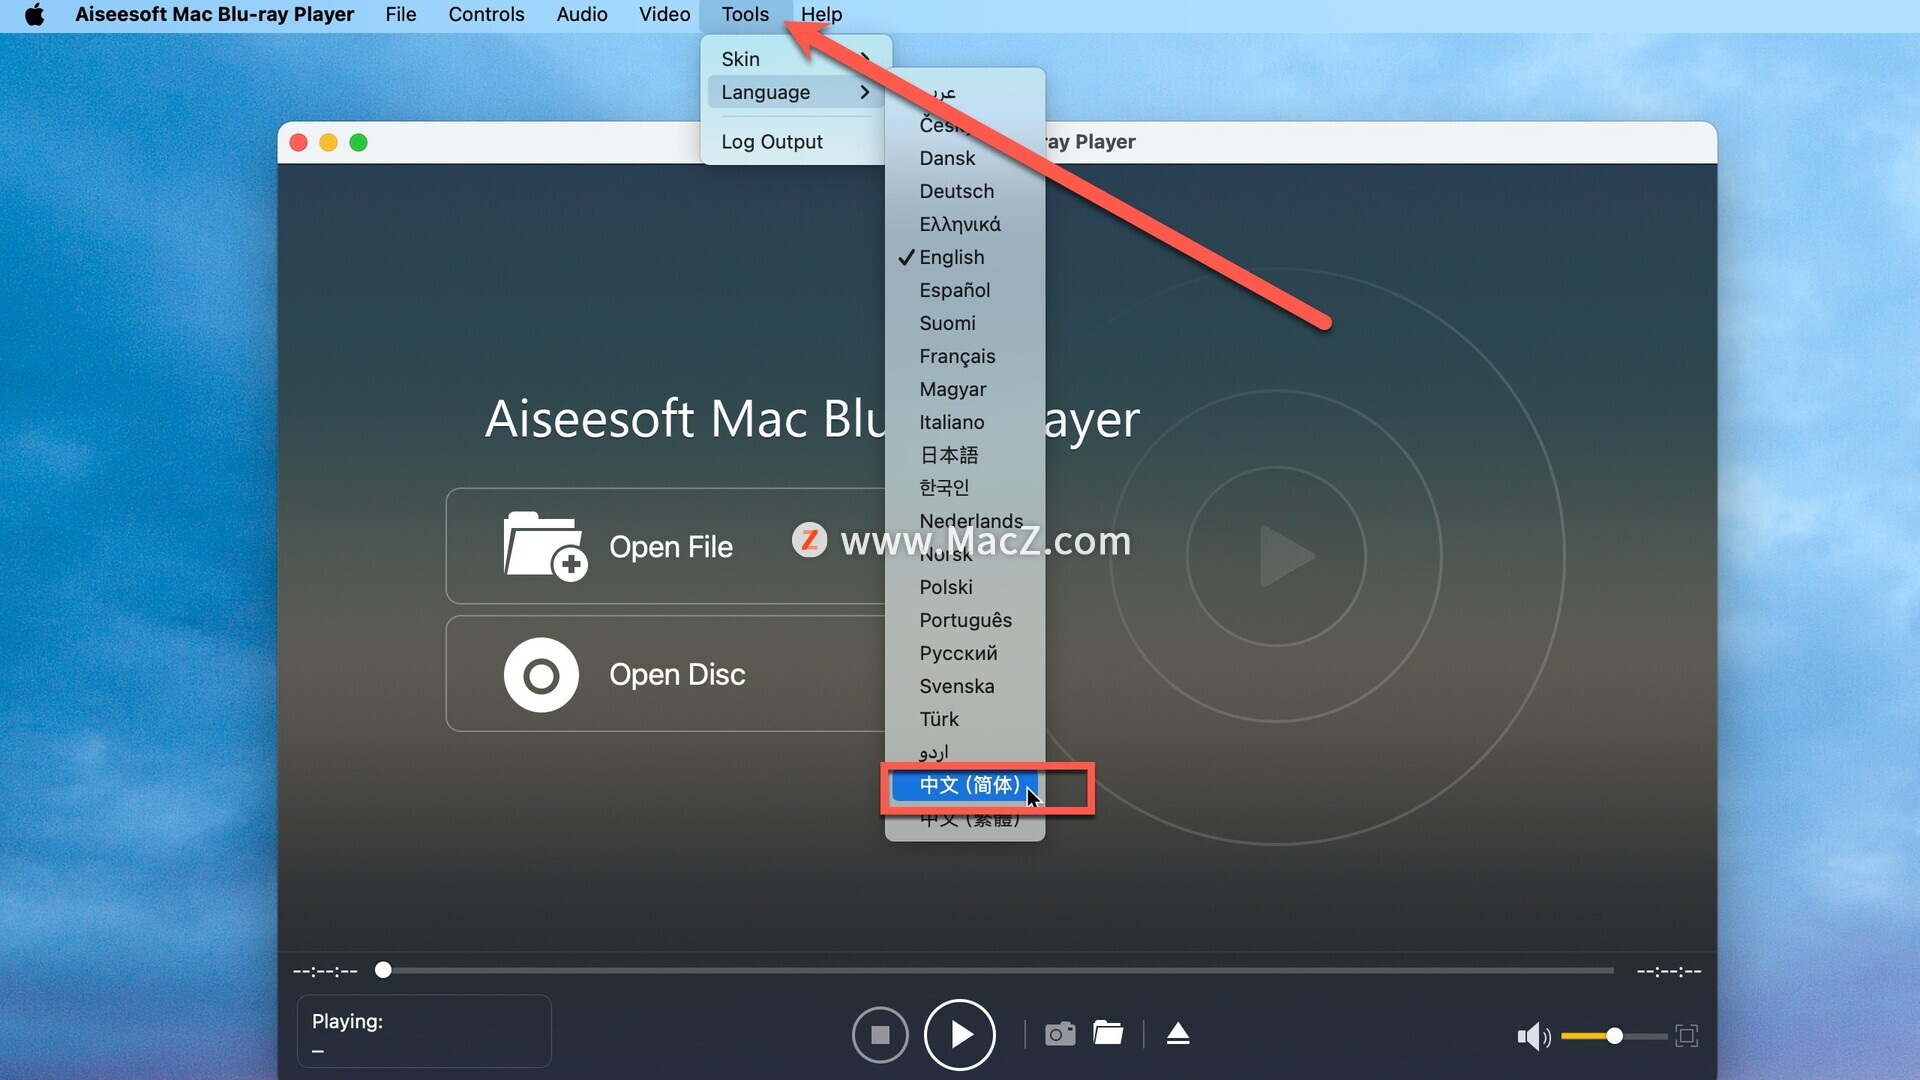Take a snapshot with camera icon
Viewport: 1920px width, 1080px height.
[1060, 1034]
